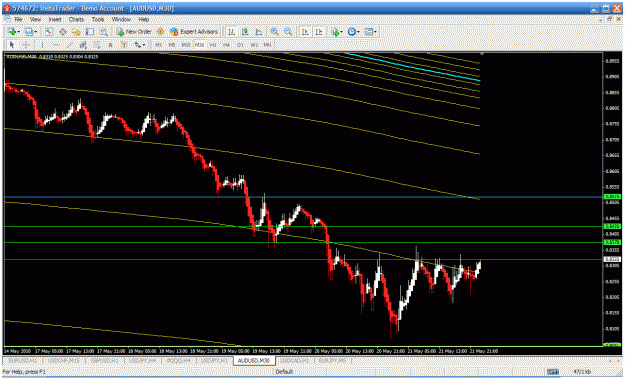
Task: Switch to M15 timeframe
Action: (x=186, y=45)
